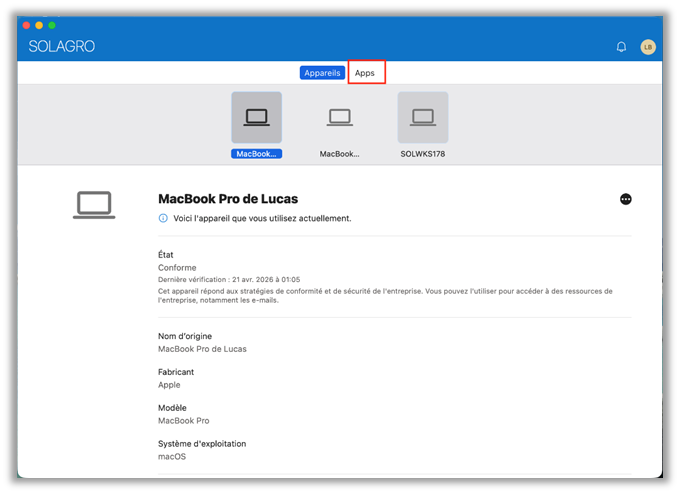This screenshot has width=680, height=494.
Task: Click the MacBook Pro de Lucas heading
Action: 228,199
